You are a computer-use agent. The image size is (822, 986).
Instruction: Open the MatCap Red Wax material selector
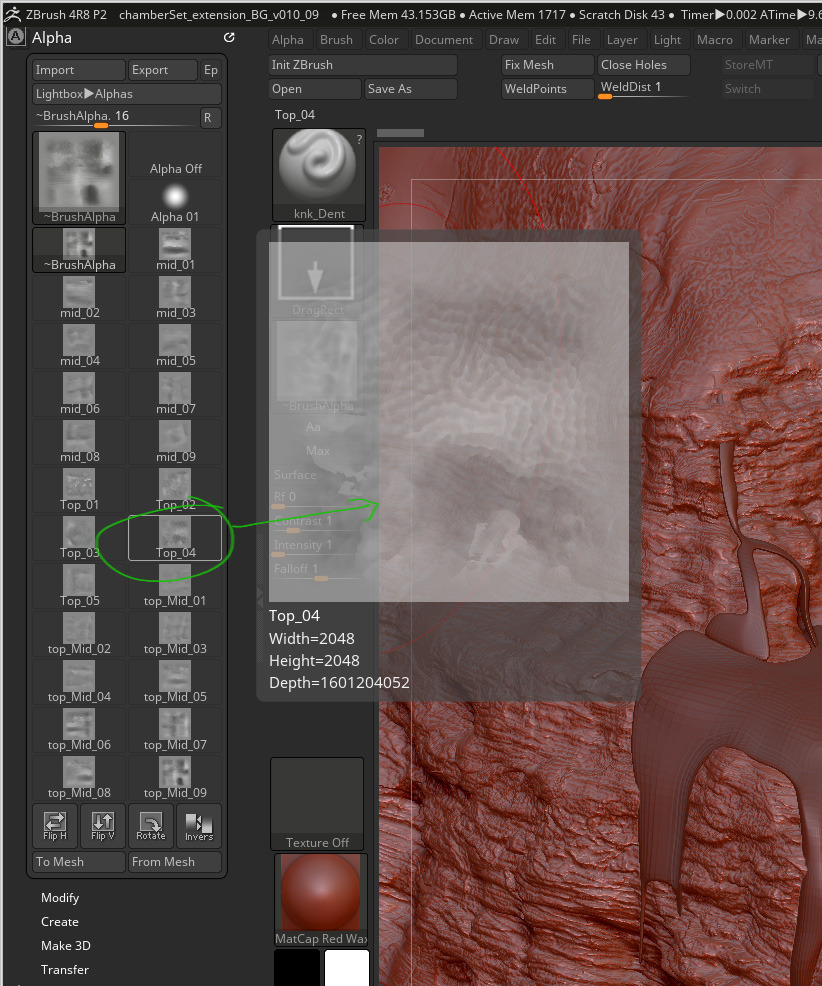tap(317, 893)
